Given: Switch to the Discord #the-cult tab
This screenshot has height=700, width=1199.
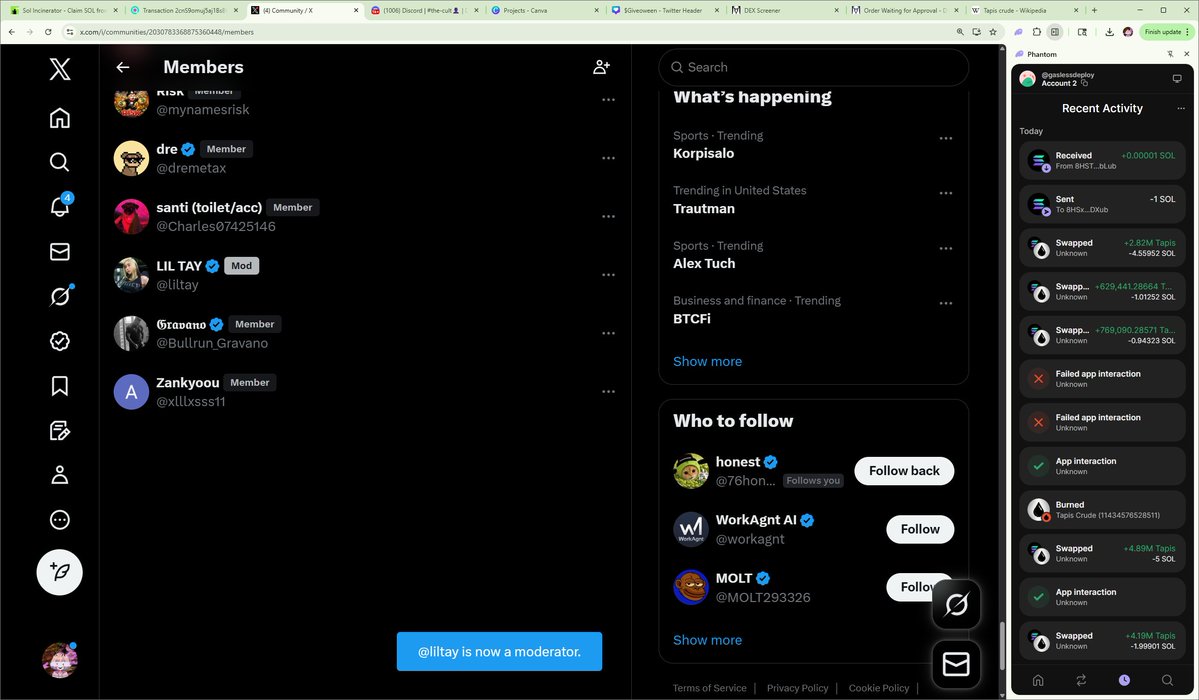Looking at the screenshot, I should (419, 10).
